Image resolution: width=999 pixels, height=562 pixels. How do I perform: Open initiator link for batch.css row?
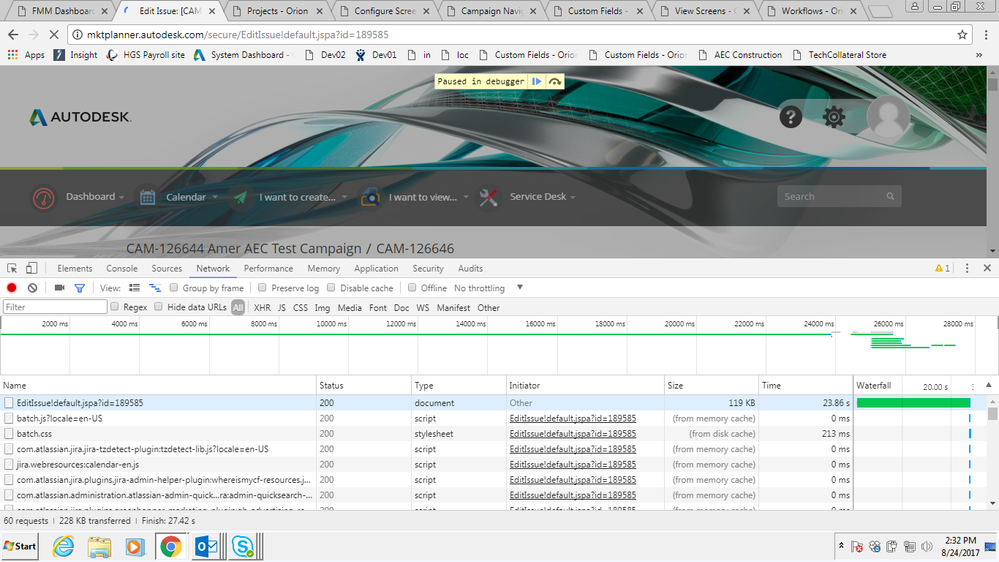pos(572,433)
